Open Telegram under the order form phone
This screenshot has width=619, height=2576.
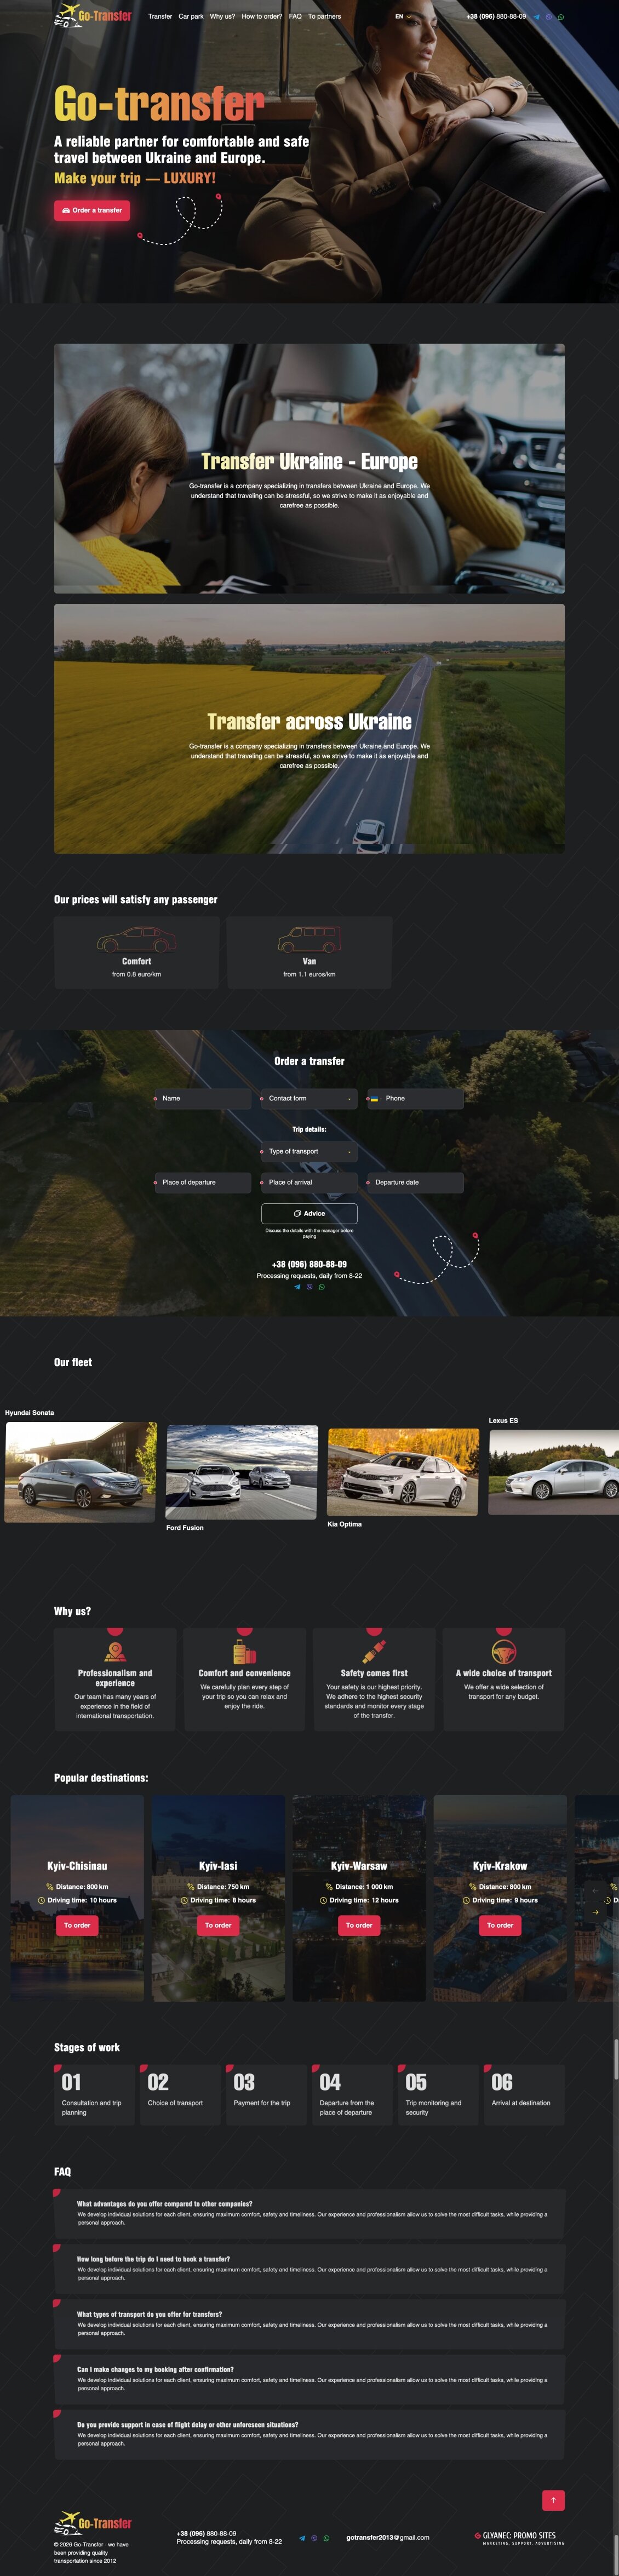(x=297, y=1287)
